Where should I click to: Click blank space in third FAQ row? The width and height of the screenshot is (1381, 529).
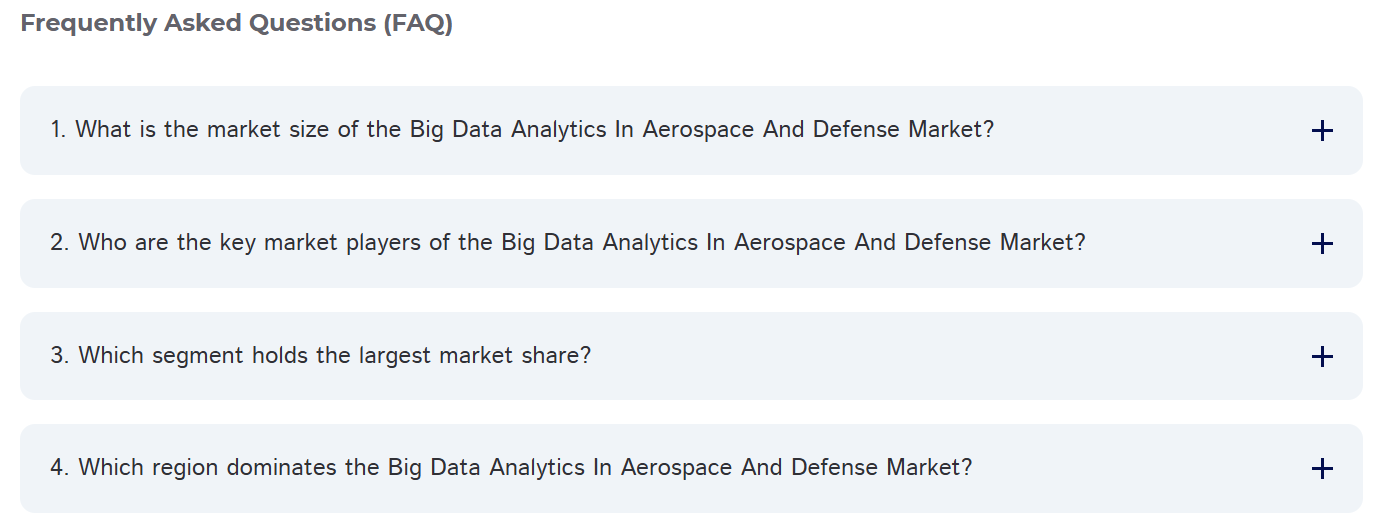pyautogui.click(x=900, y=357)
